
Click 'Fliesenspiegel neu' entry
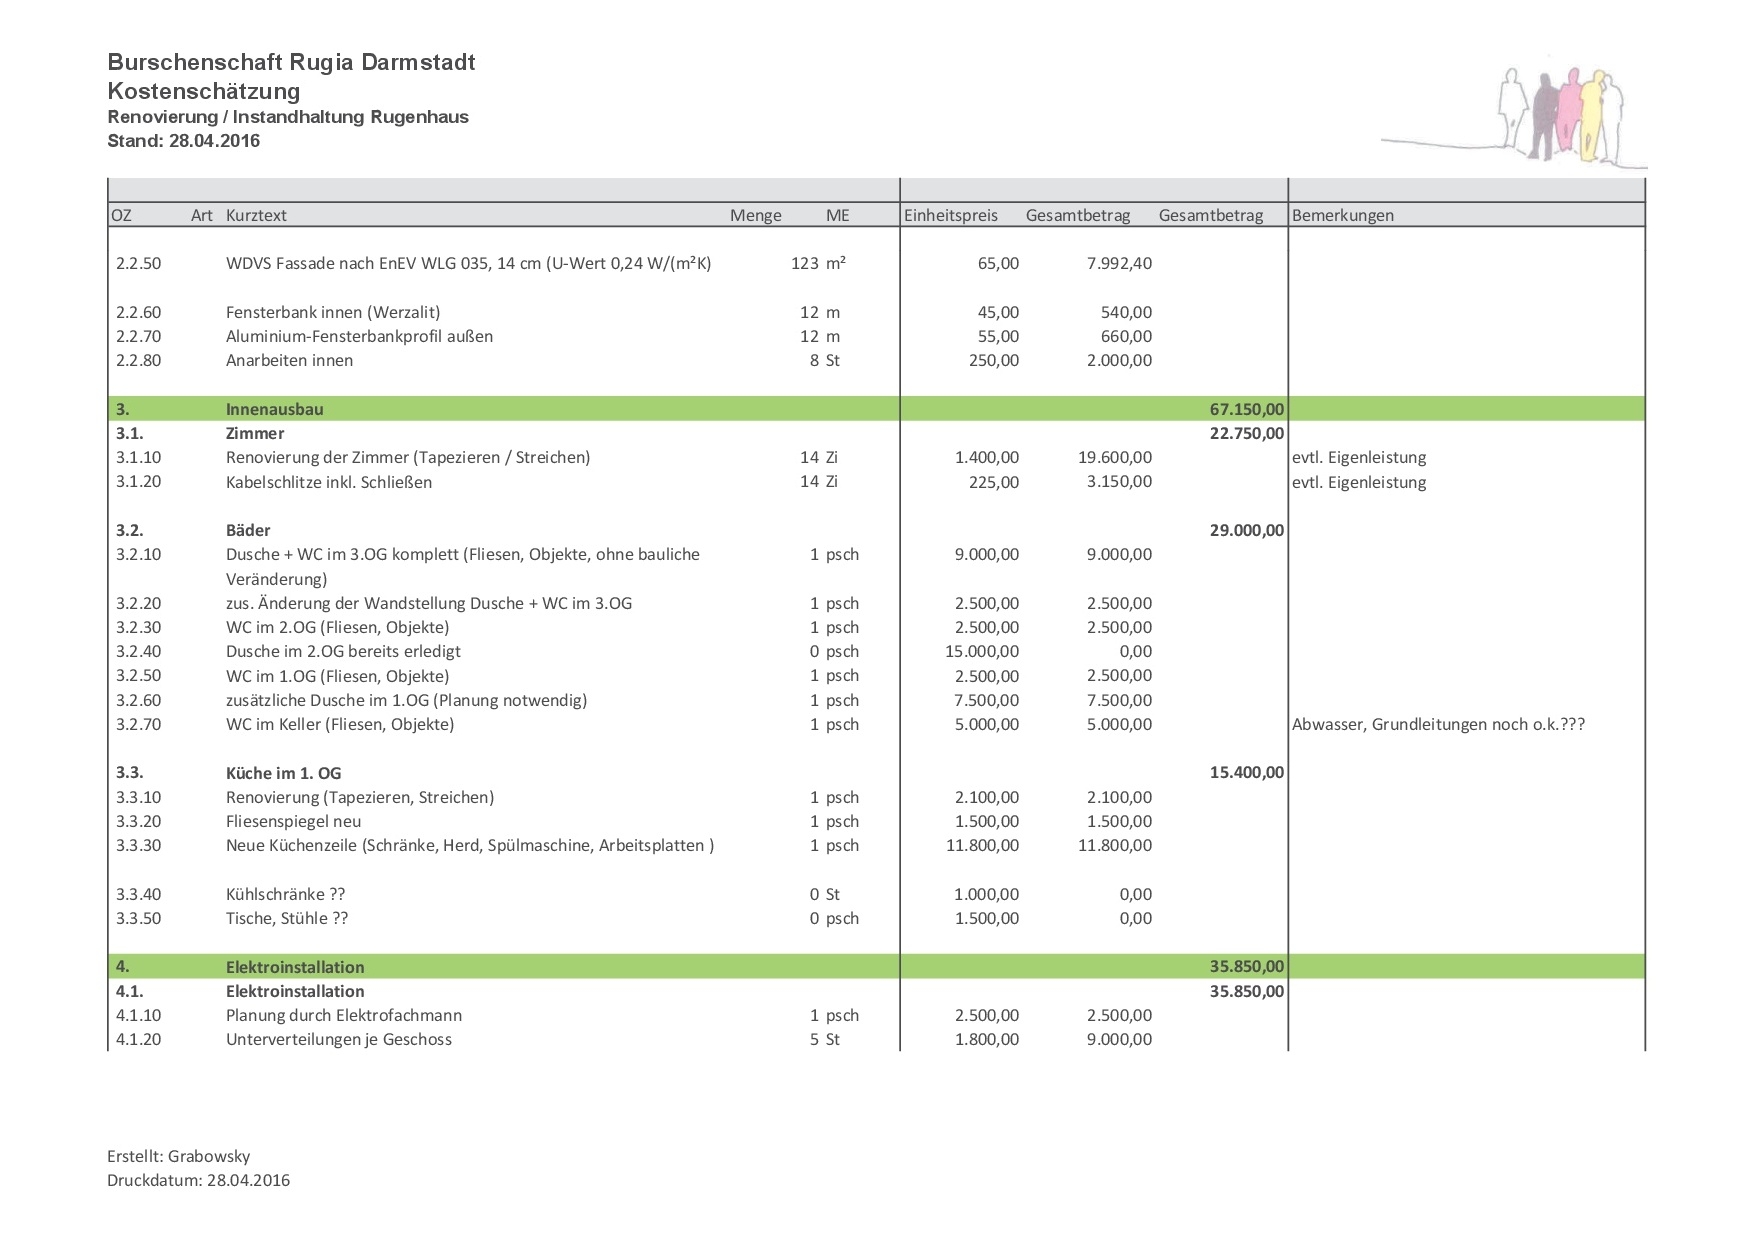click(x=293, y=822)
